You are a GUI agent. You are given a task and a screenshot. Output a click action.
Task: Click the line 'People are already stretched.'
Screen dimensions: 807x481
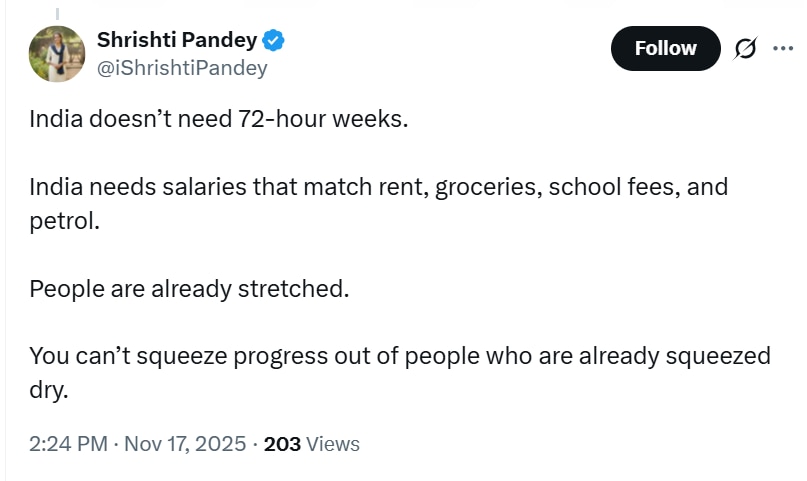point(189,289)
